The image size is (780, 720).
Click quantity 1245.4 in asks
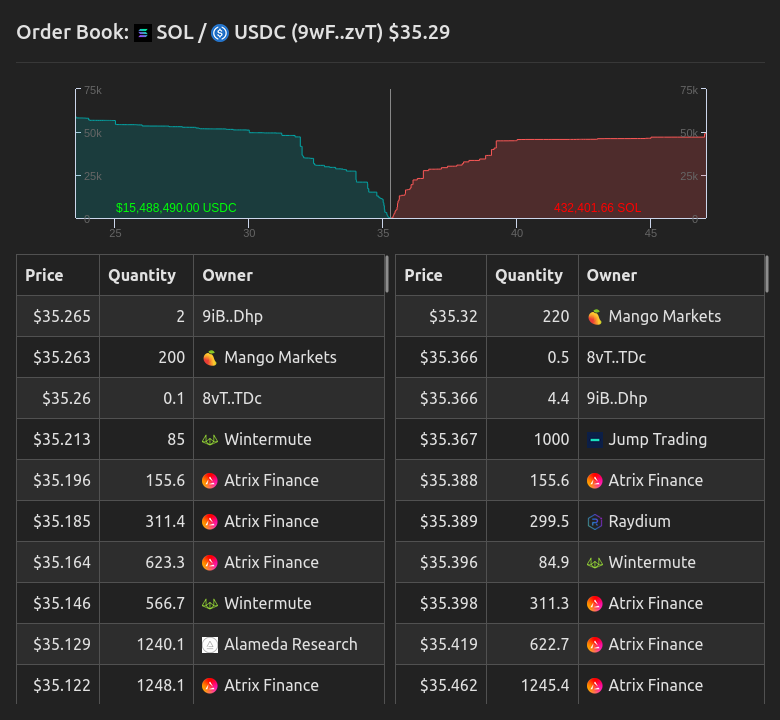click(545, 686)
